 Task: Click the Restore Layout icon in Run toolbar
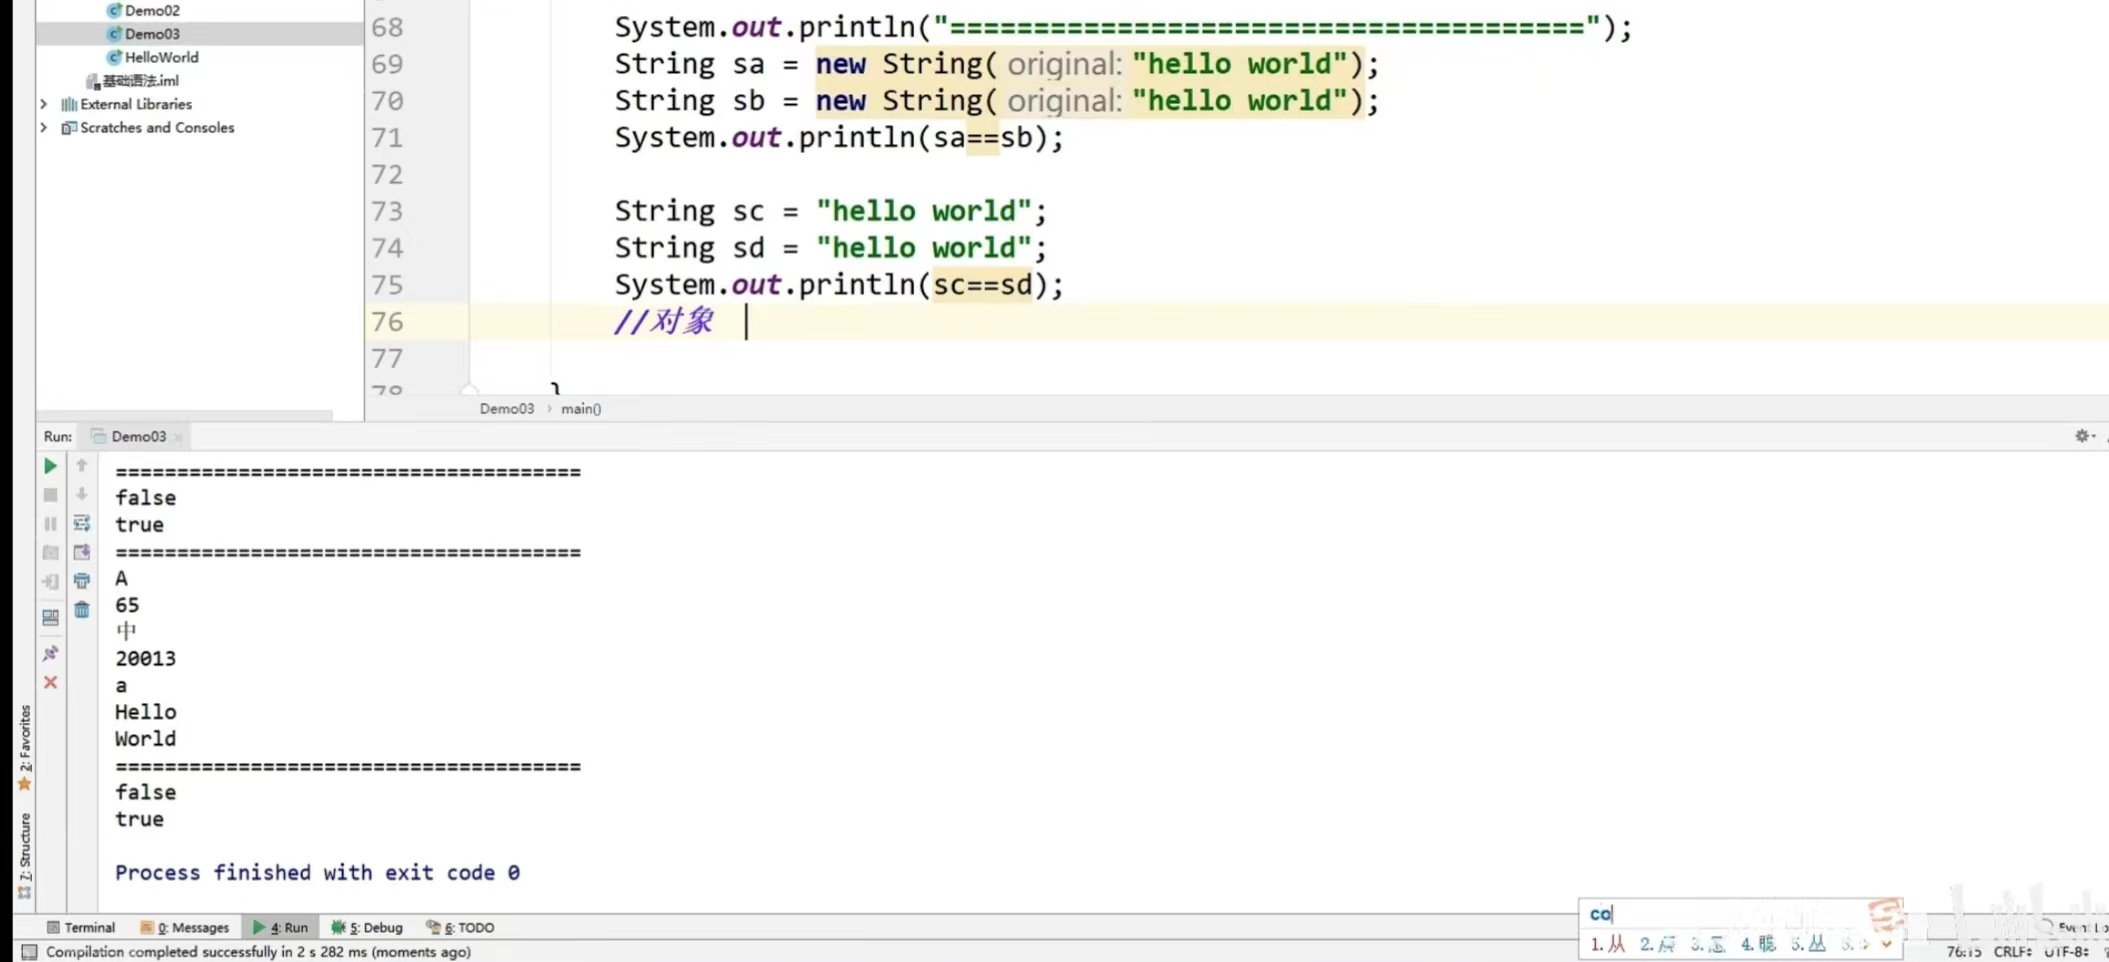[50, 618]
